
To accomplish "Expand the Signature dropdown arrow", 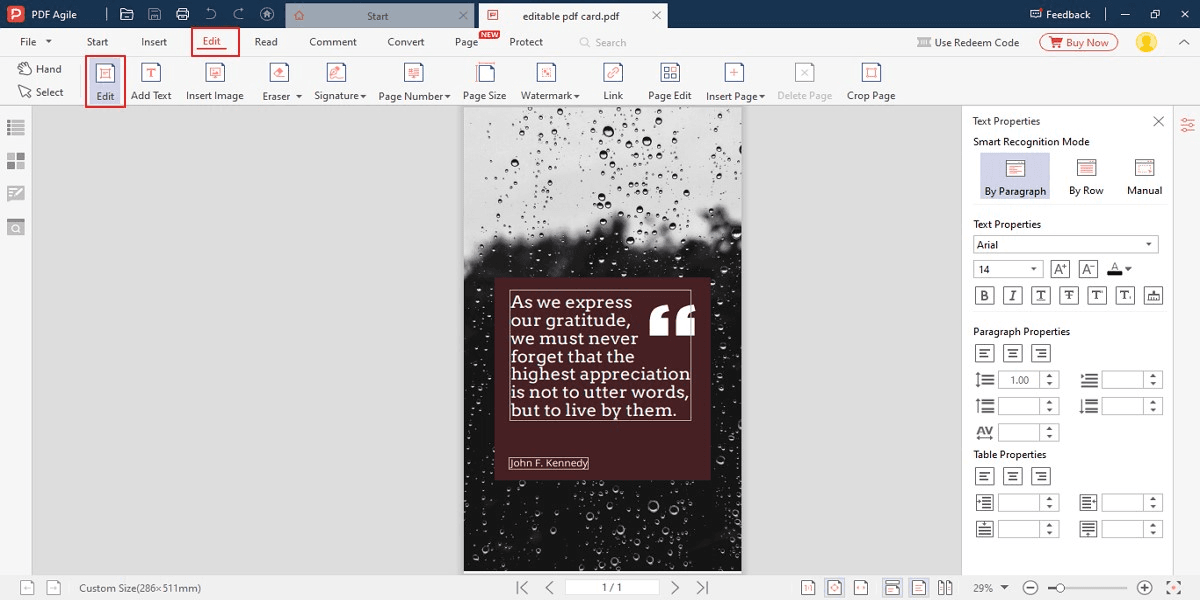I will coord(363,97).
